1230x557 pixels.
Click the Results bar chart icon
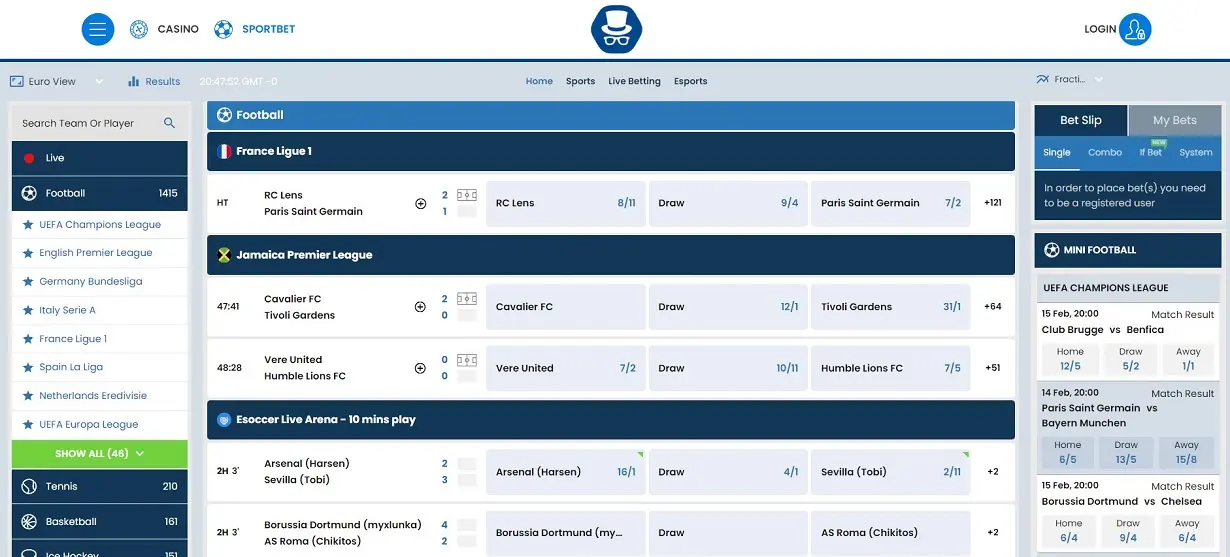point(133,82)
